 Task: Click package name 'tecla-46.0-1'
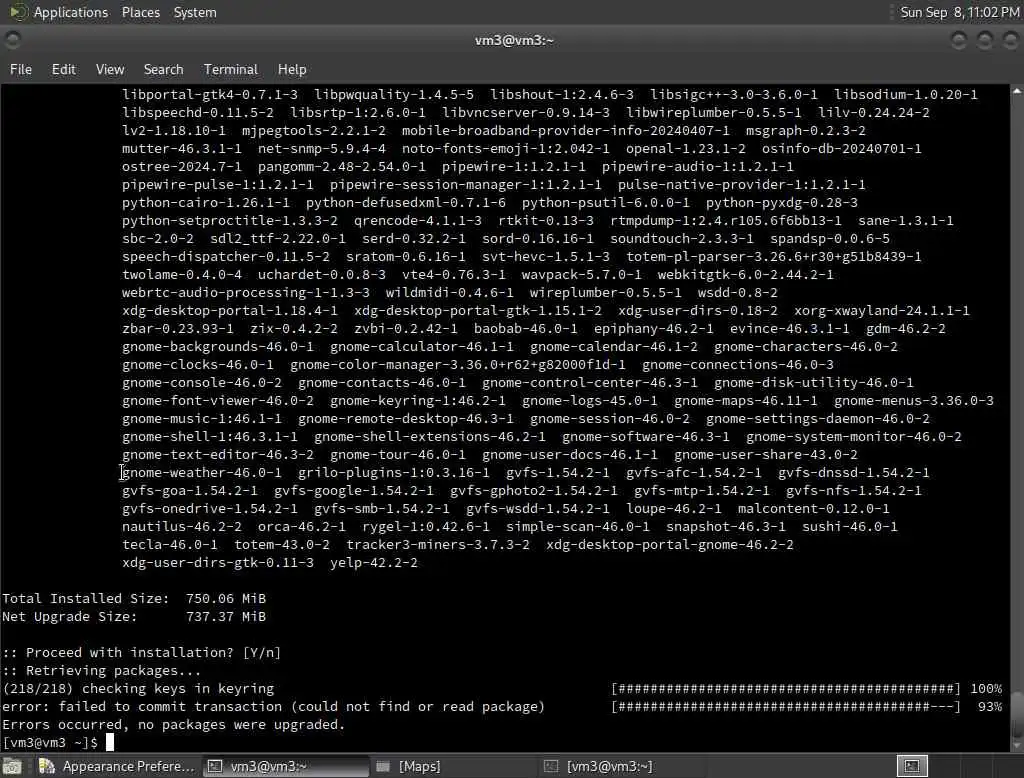[x=170, y=544]
